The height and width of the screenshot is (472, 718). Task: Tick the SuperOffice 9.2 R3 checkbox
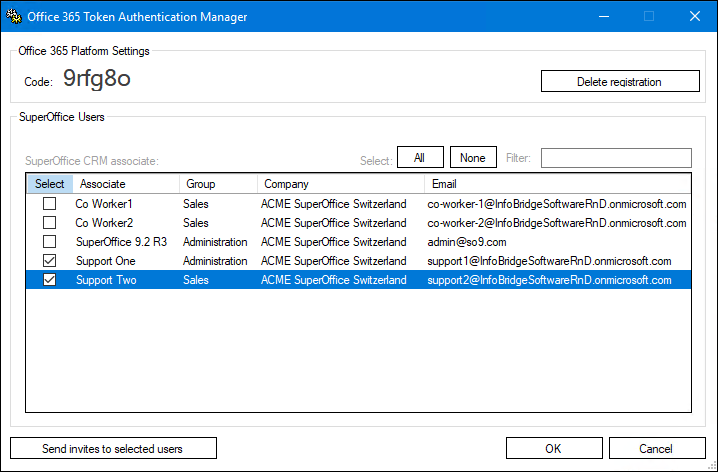point(49,242)
